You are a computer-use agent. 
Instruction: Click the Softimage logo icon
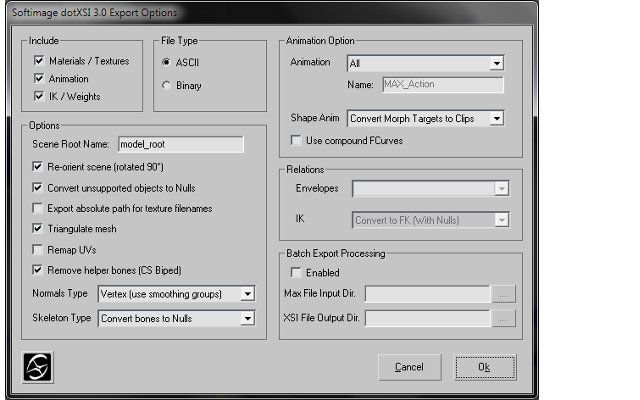(x=38, y=367)
